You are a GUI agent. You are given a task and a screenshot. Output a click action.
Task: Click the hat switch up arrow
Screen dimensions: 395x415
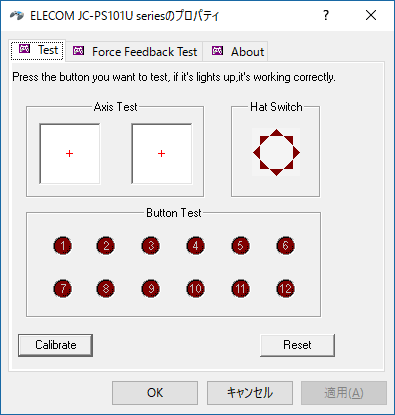point(276,133)
